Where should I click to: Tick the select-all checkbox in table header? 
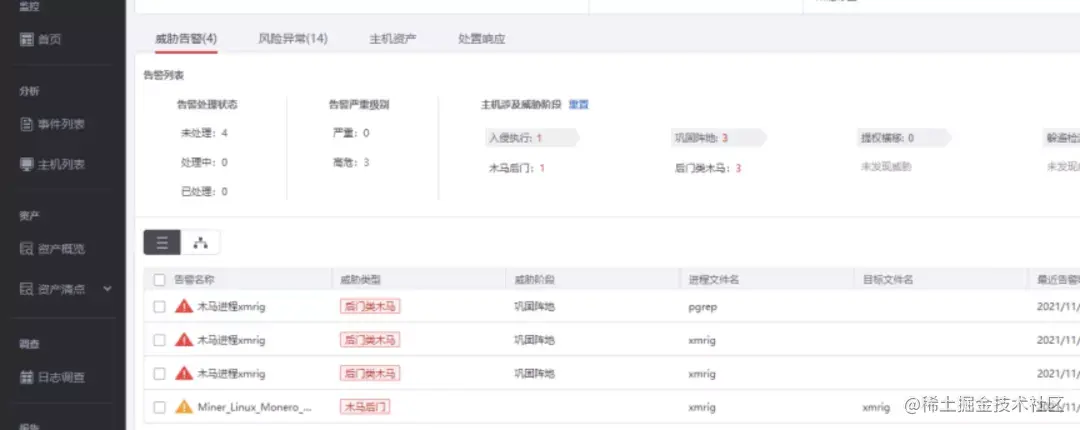click(x=159, y=280)
